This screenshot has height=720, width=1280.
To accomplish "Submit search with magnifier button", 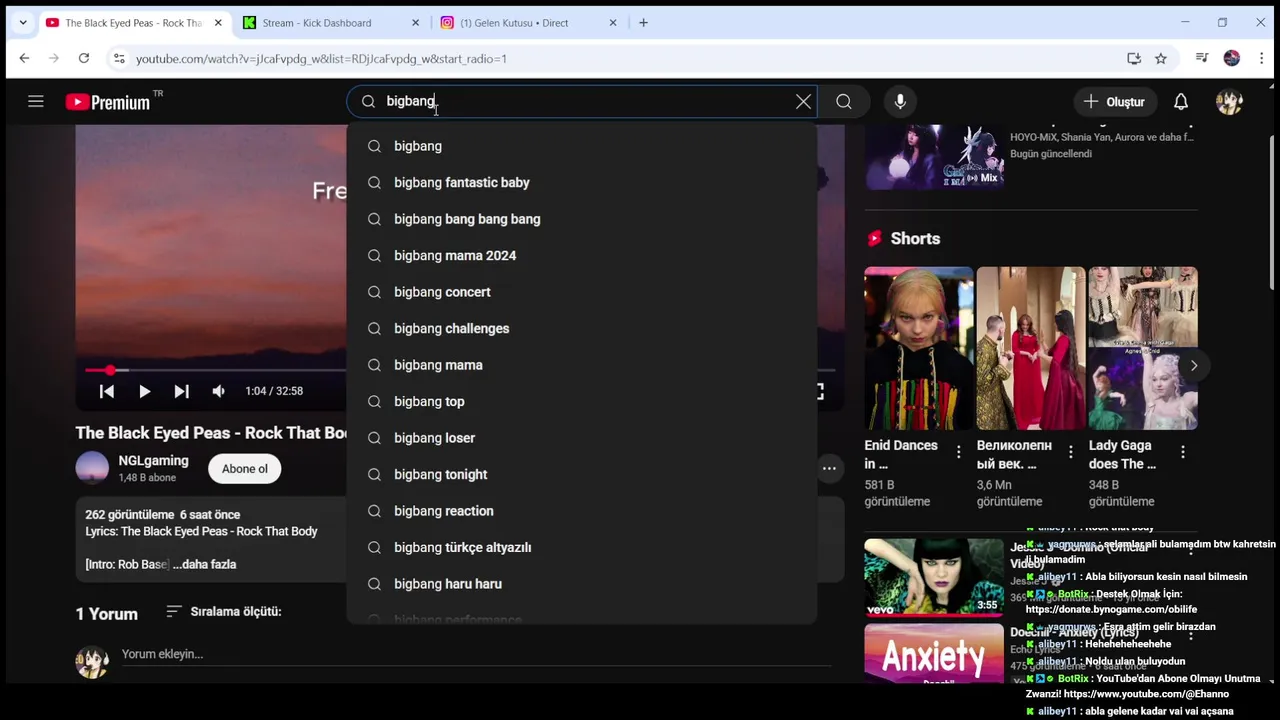I will point(844,101).
